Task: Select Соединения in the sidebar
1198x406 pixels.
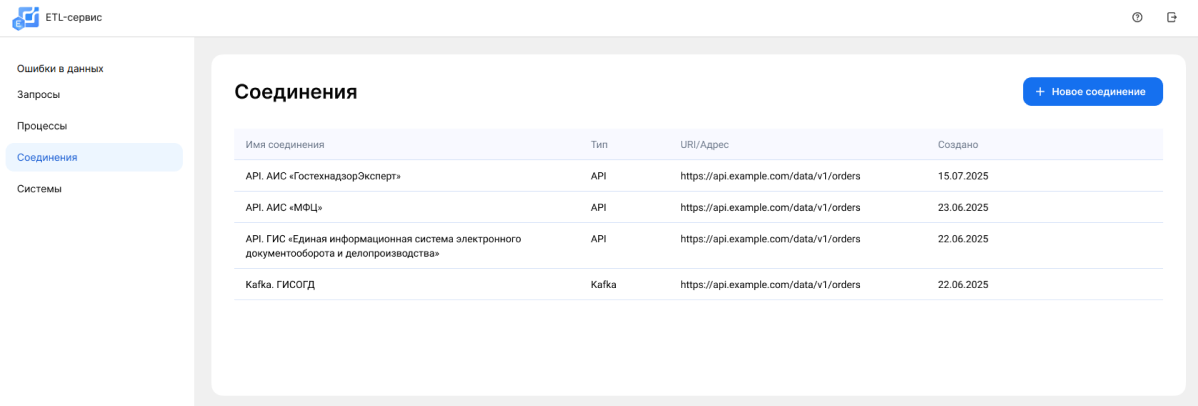Action: click(47, 157)
